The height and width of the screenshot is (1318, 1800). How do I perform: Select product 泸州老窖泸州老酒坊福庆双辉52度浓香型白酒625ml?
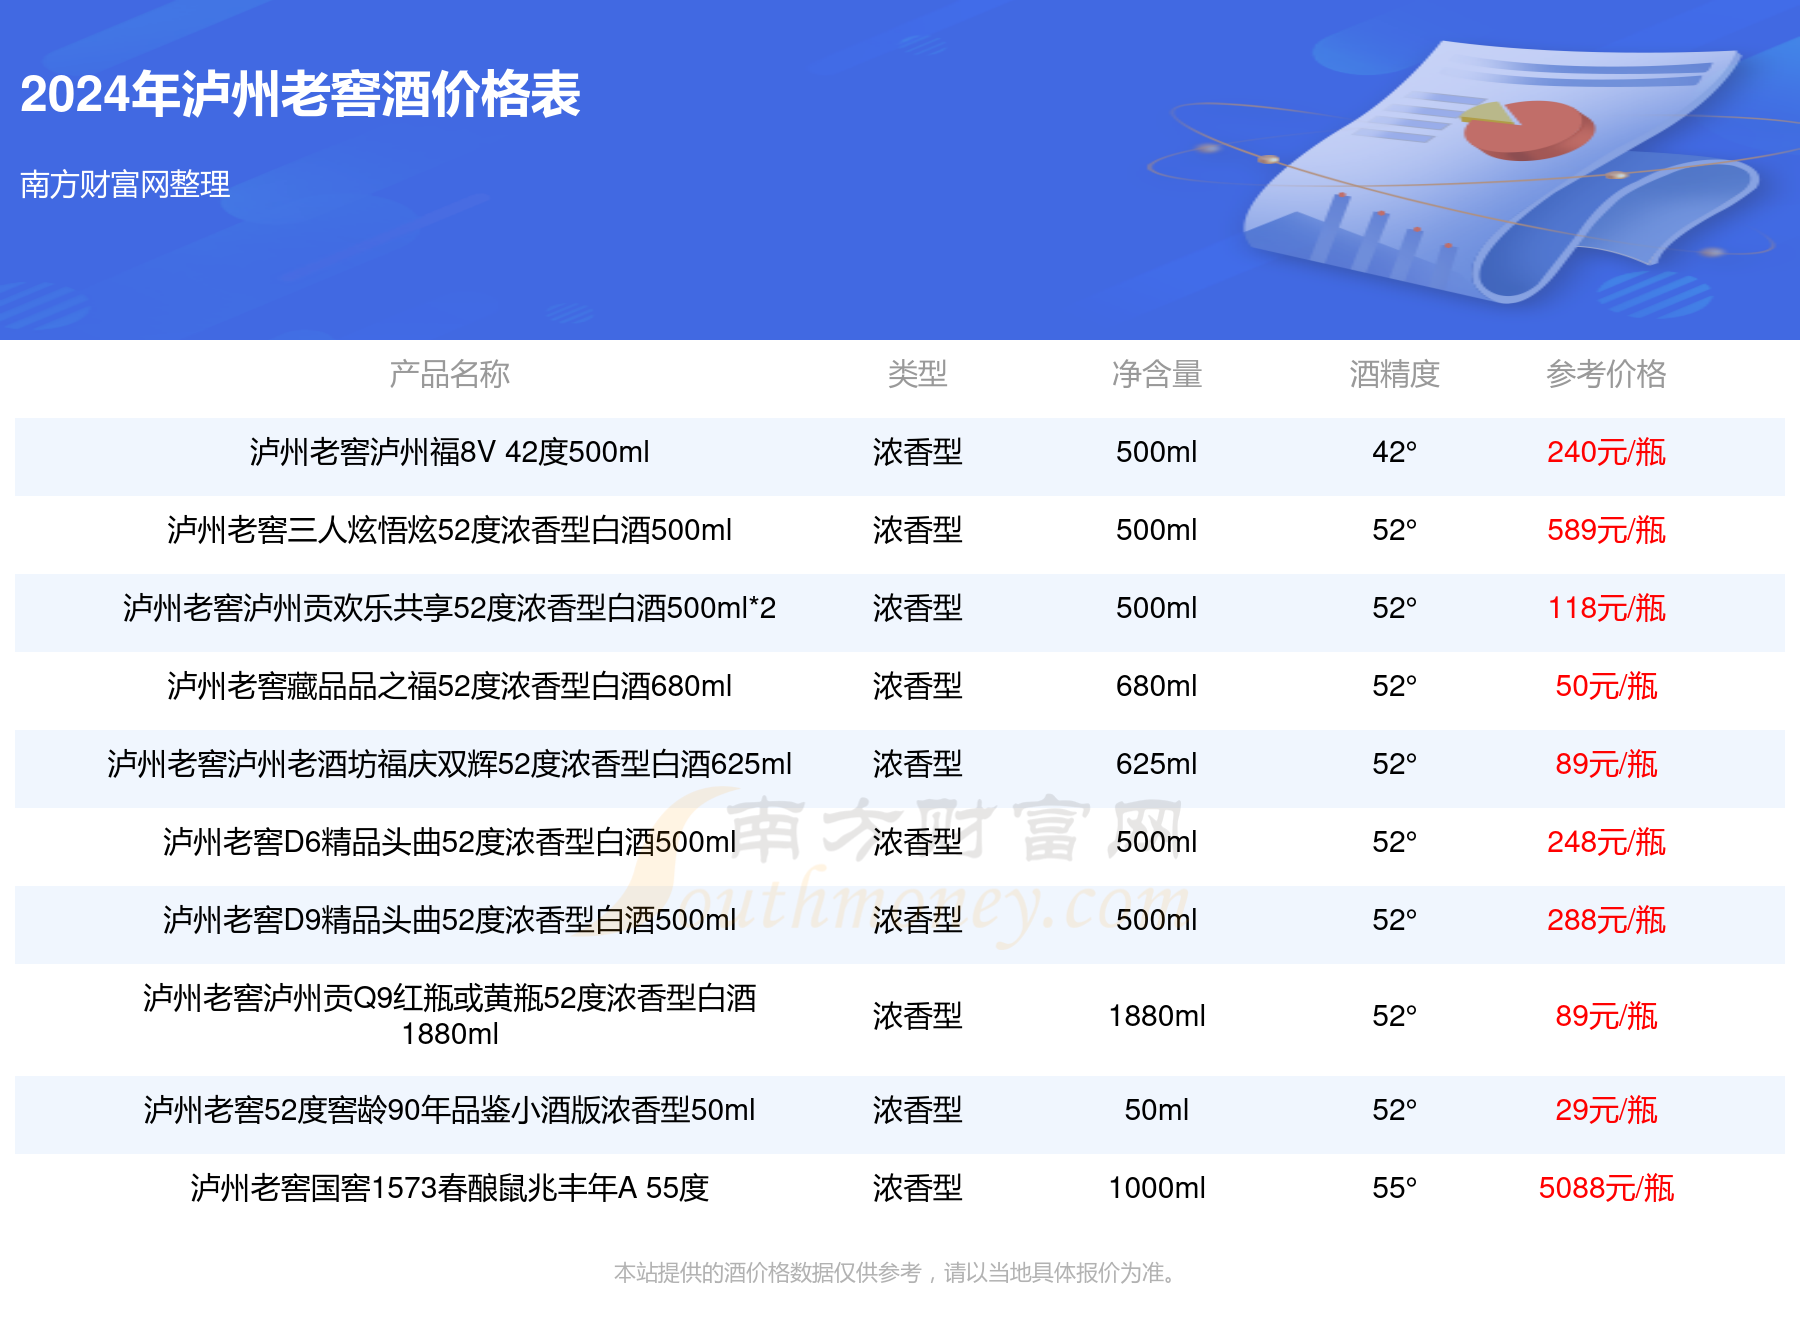pos(449,764)
